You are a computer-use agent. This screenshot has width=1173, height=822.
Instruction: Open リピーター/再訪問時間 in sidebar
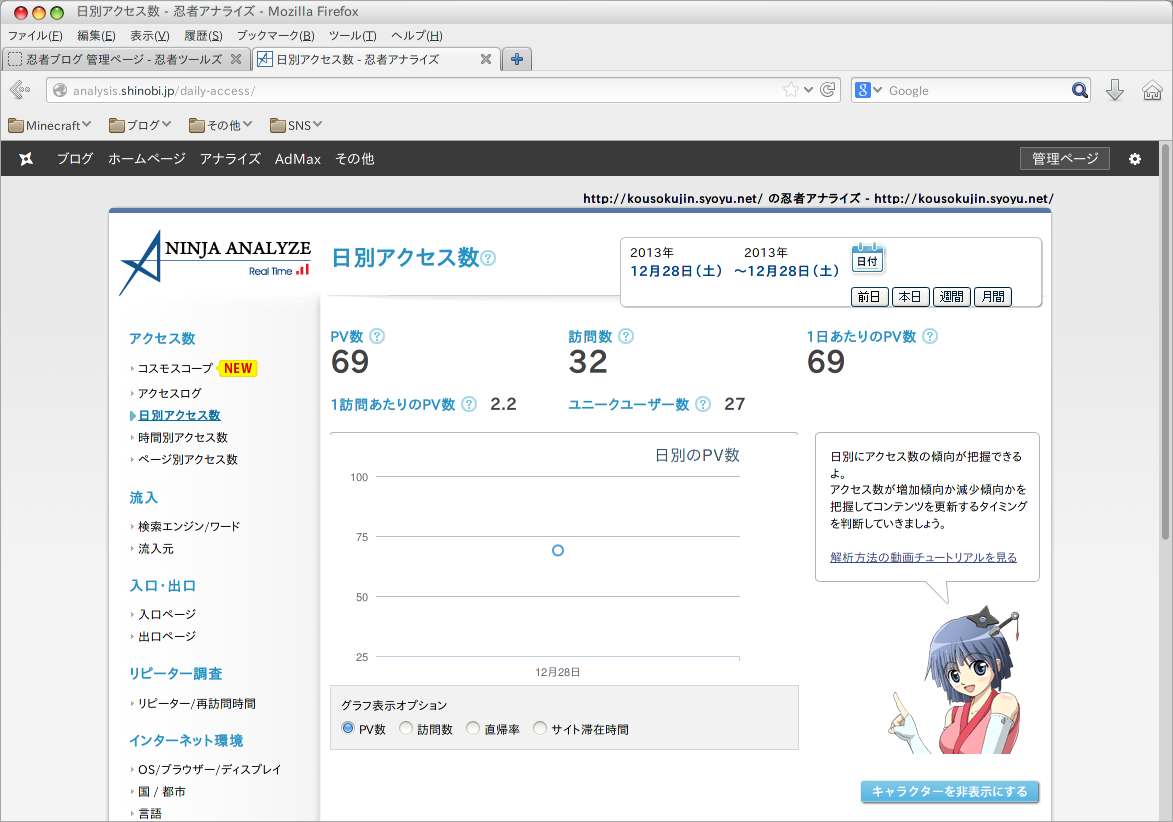197,704
